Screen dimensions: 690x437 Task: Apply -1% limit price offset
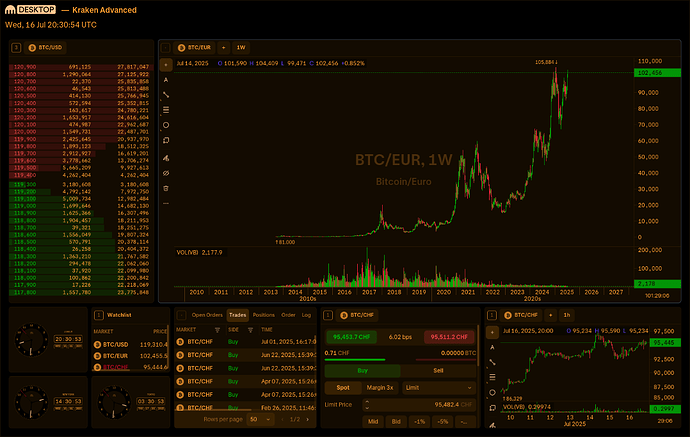419,422
